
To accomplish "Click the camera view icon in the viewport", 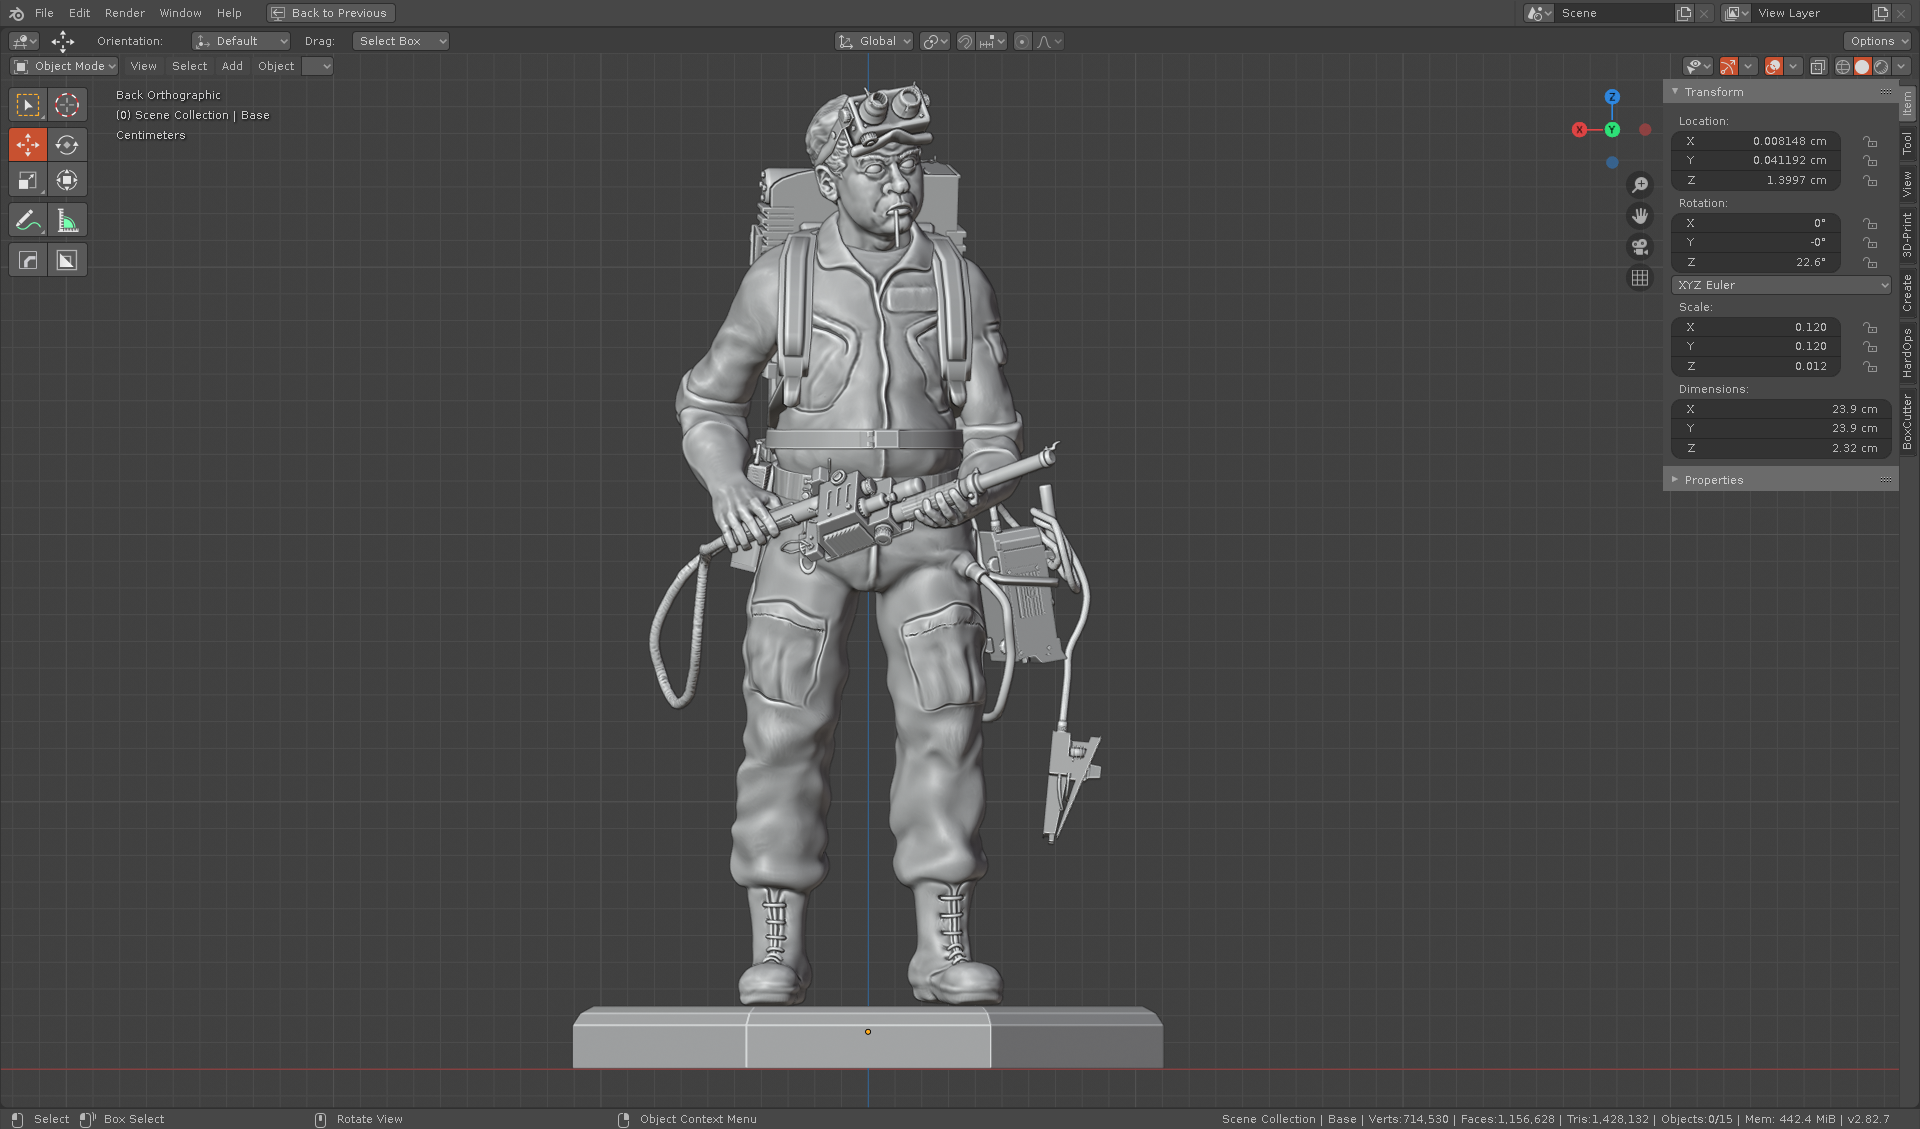I will (x=1640, y=247).
